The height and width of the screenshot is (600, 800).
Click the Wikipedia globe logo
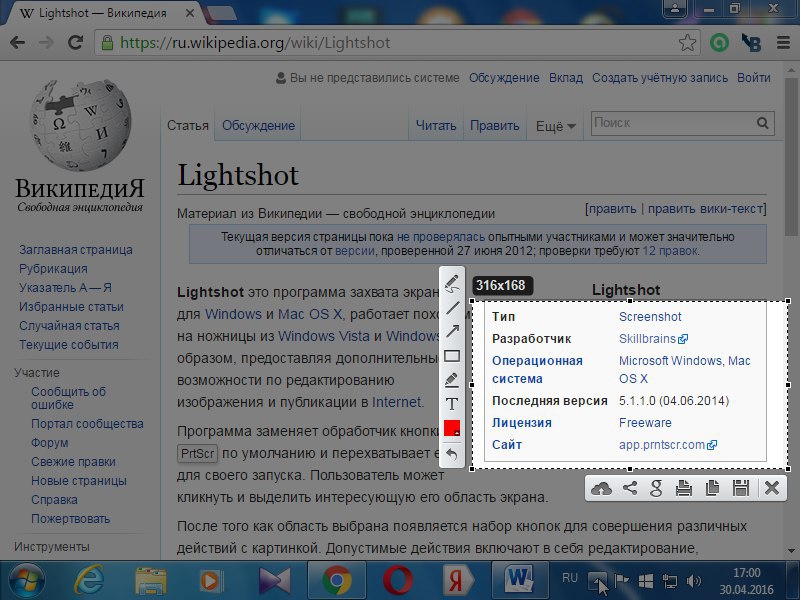tap(80, 125)
